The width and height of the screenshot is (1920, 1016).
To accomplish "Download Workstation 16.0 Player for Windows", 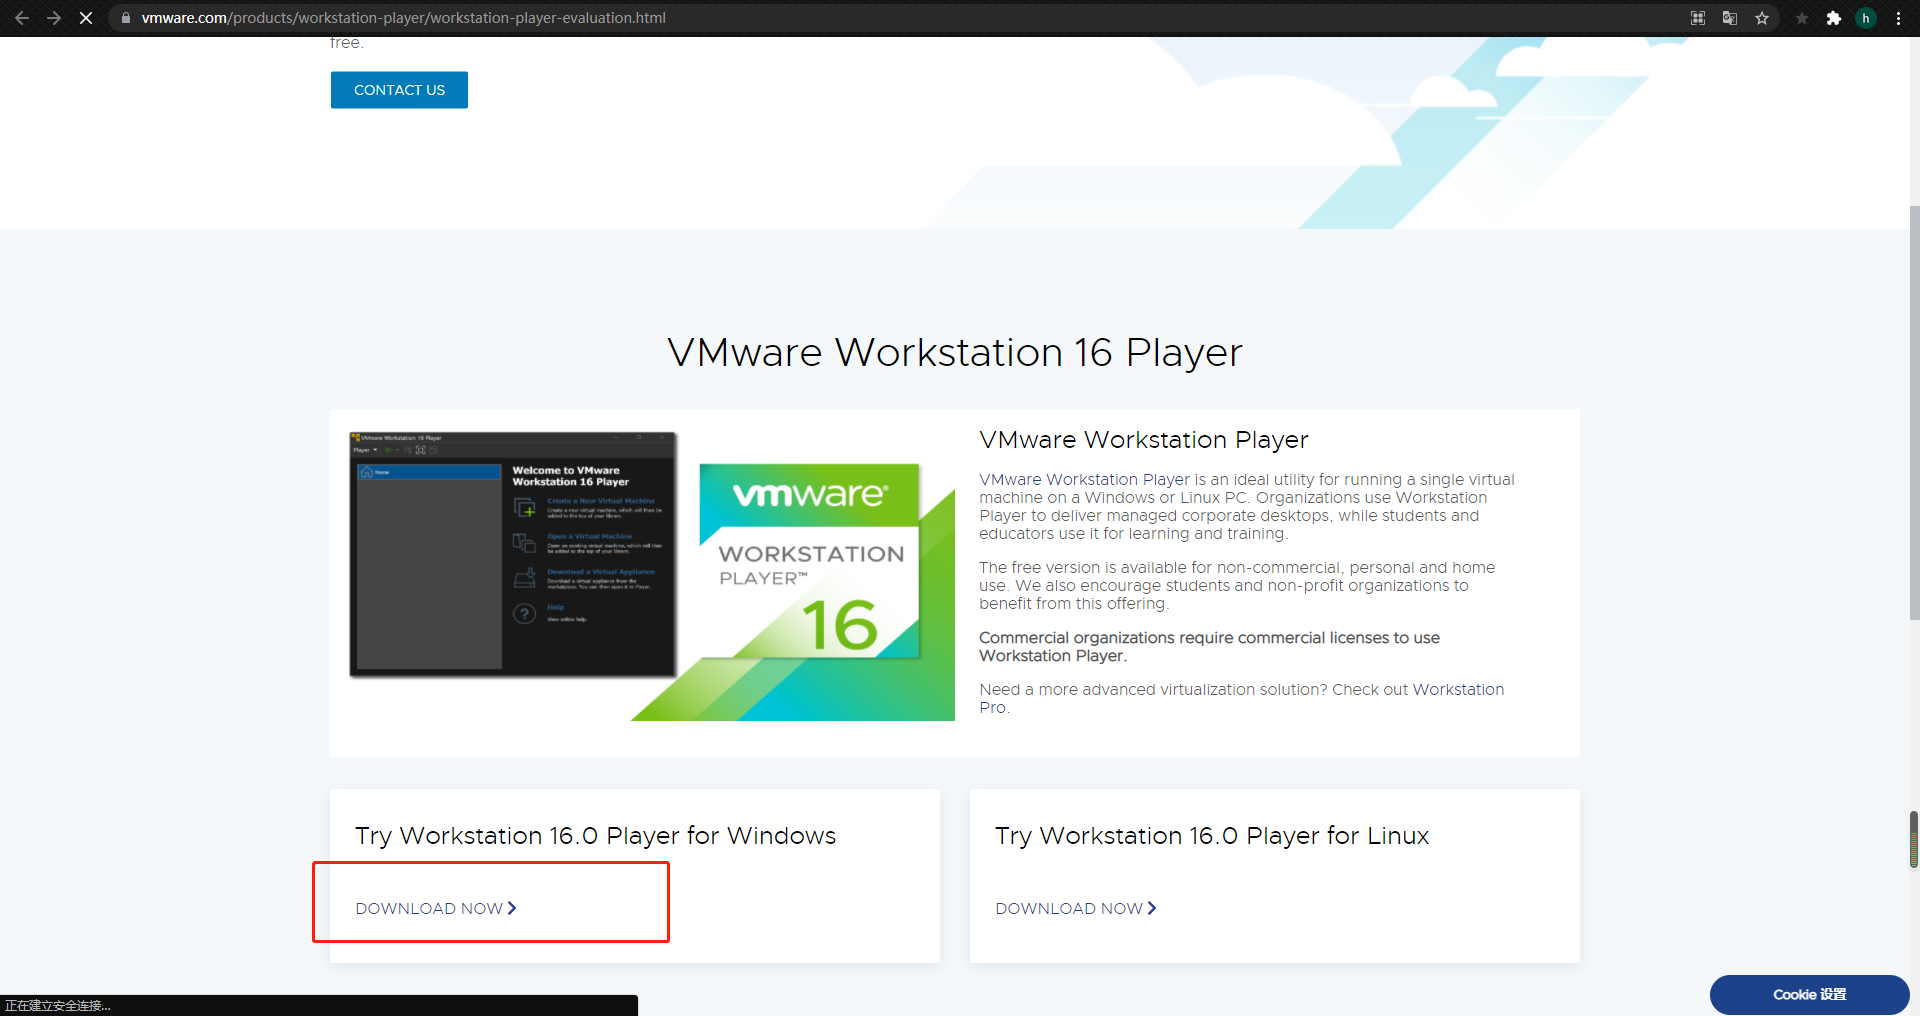I will click(x=434, y=908).
